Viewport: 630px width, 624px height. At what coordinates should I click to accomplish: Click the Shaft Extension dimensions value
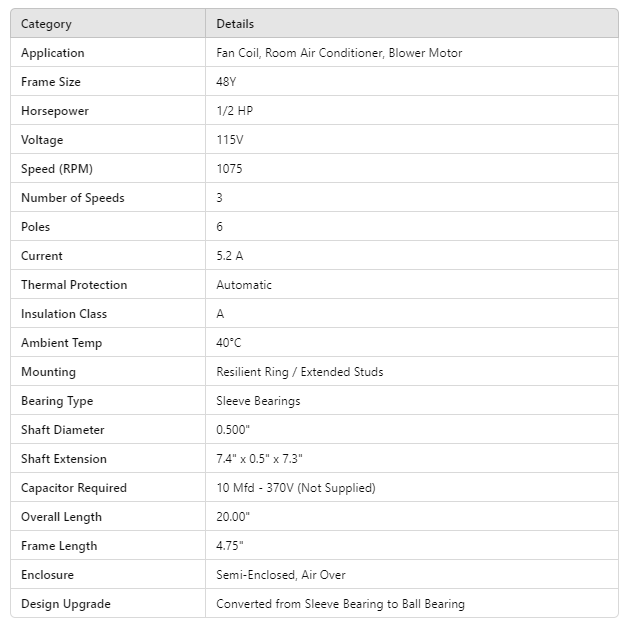259,459
